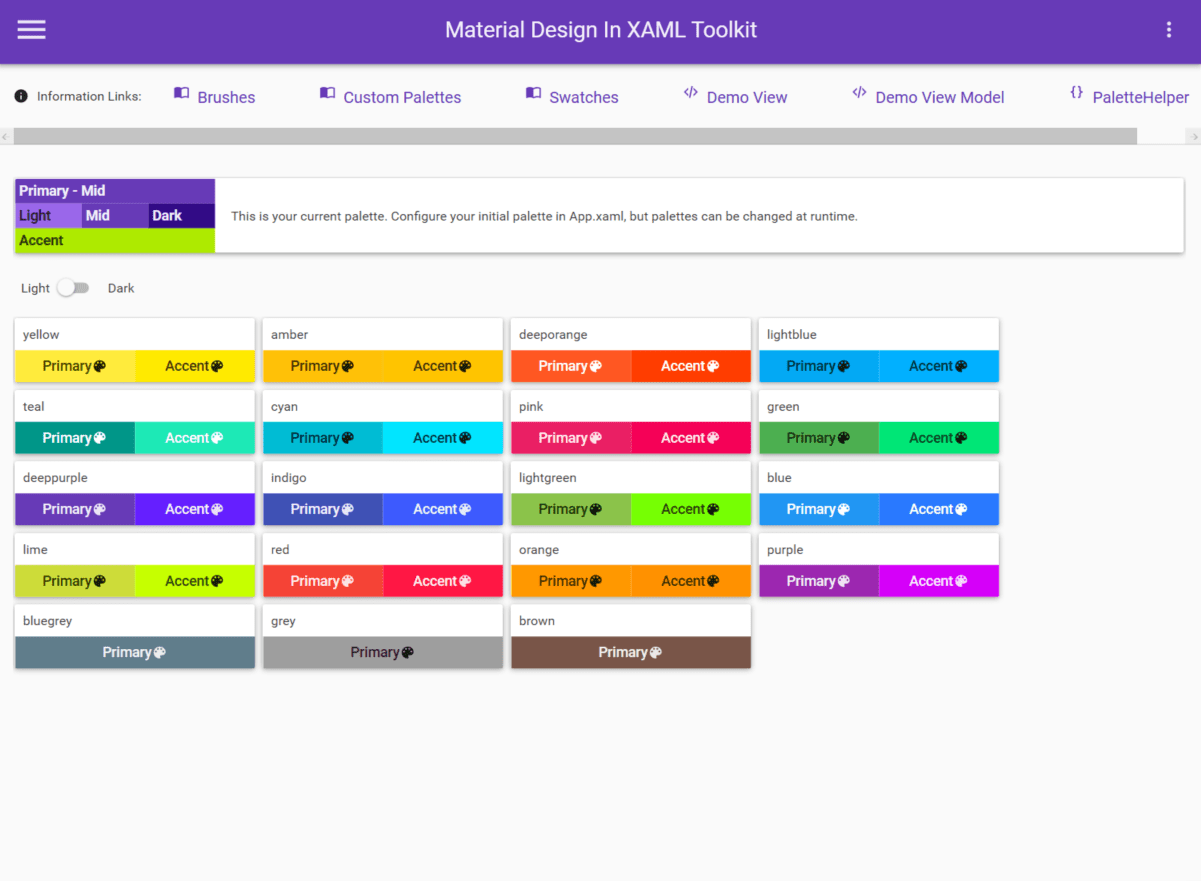Switch the theme toggle from Light to Dark
1201x881 pixels.
click(x=73, y=288)
